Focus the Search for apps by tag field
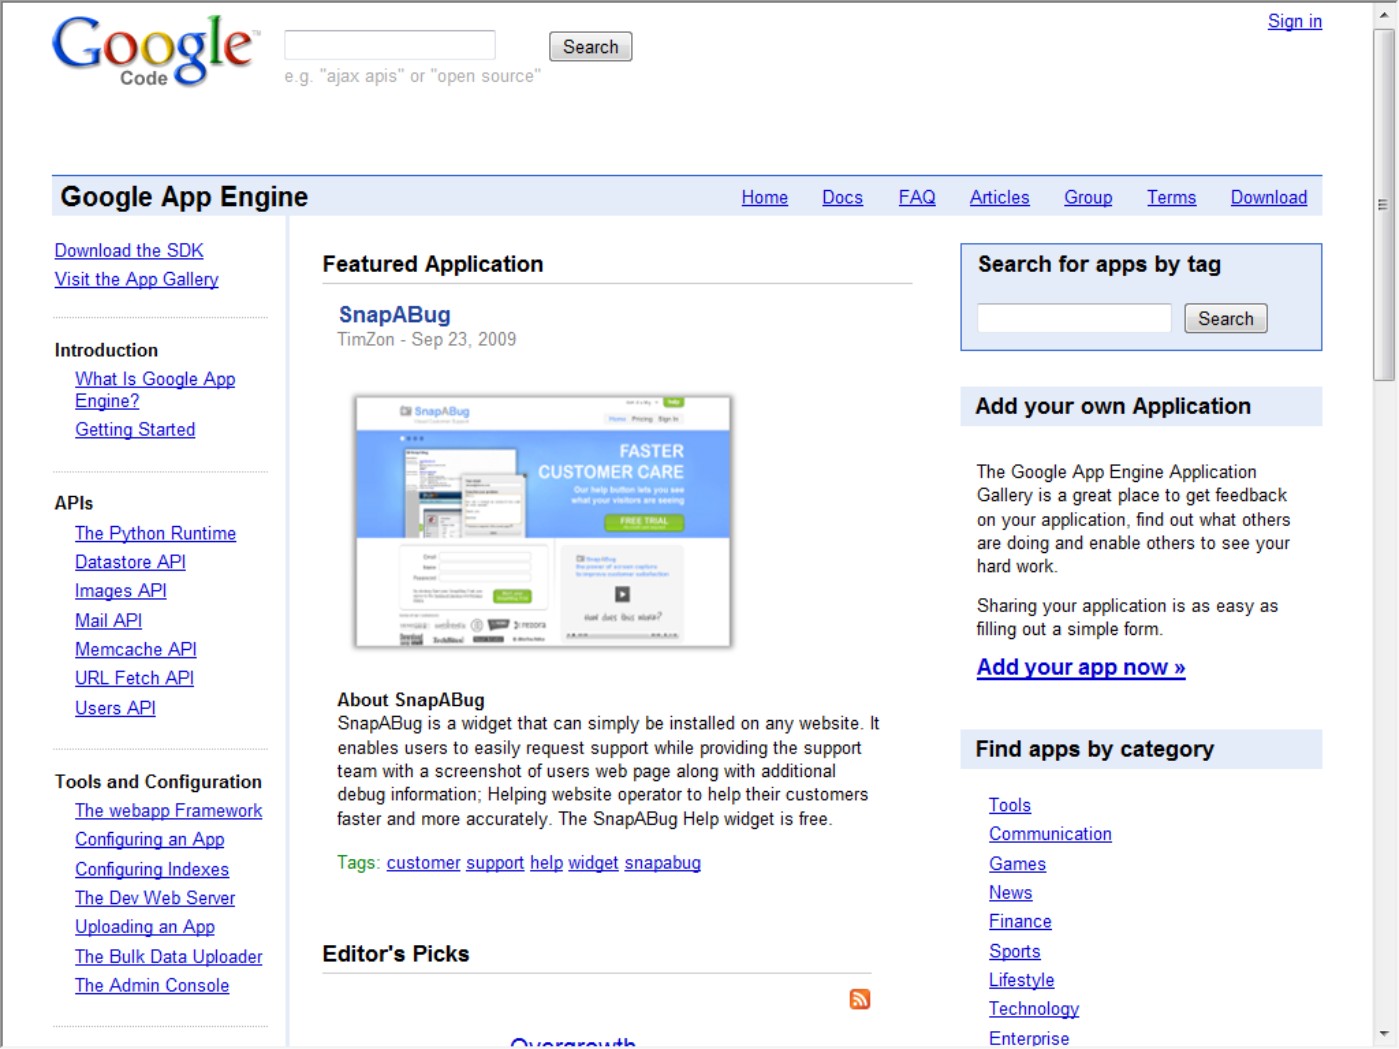The width and height of the screenshot is (1399, 1049). pyautogui.click(x=1074, y=318)
